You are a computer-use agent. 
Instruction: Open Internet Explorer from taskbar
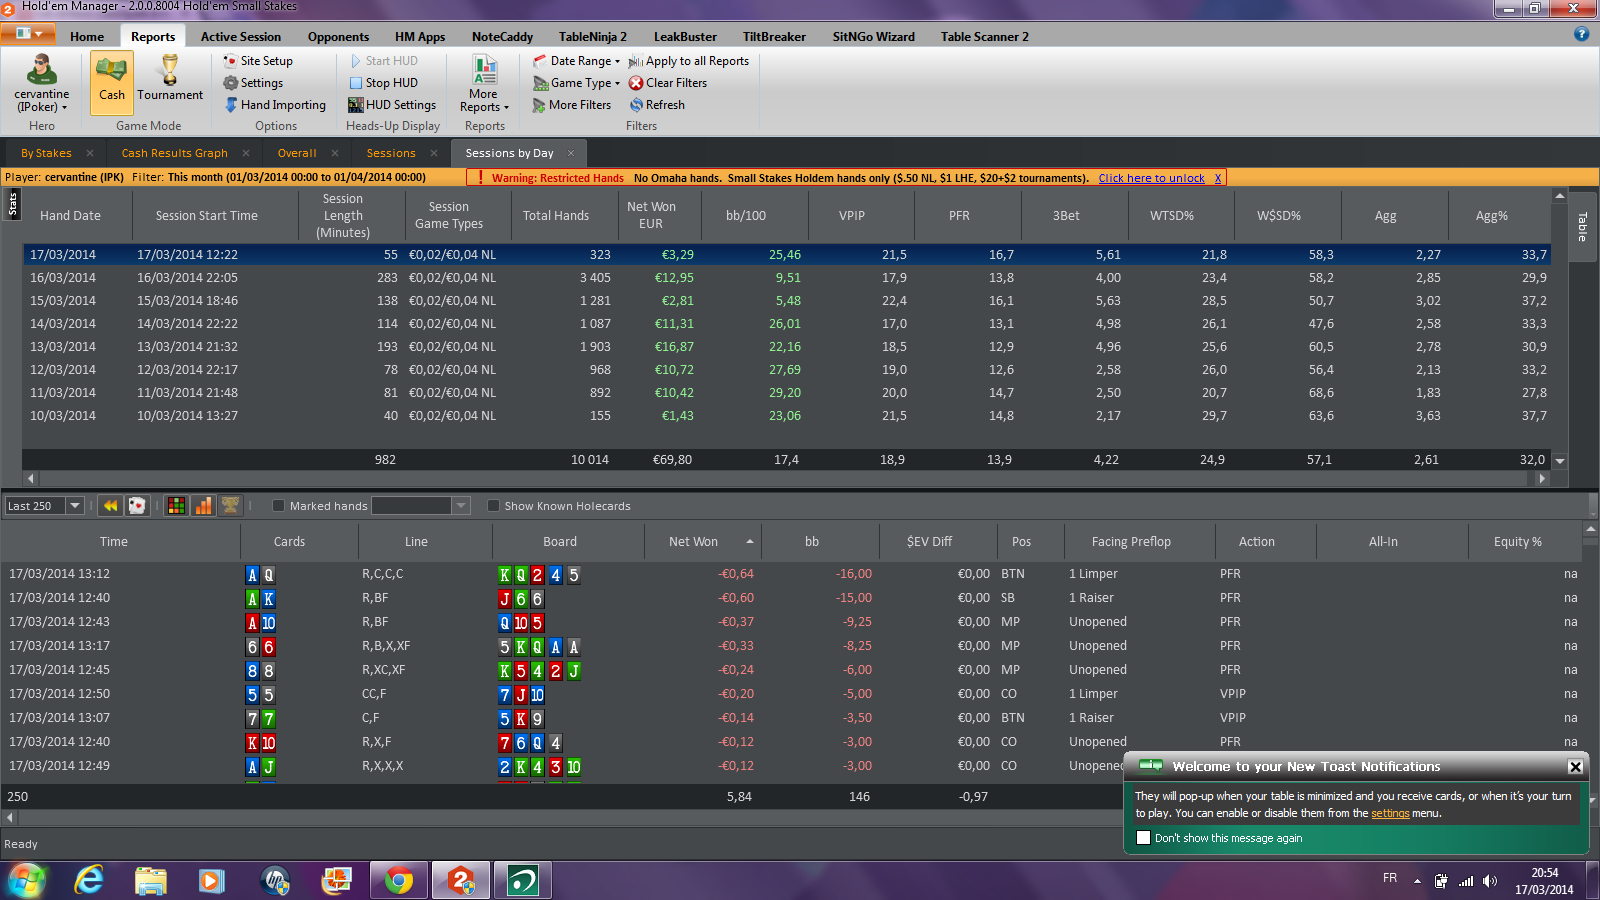(x=89, y=880)
